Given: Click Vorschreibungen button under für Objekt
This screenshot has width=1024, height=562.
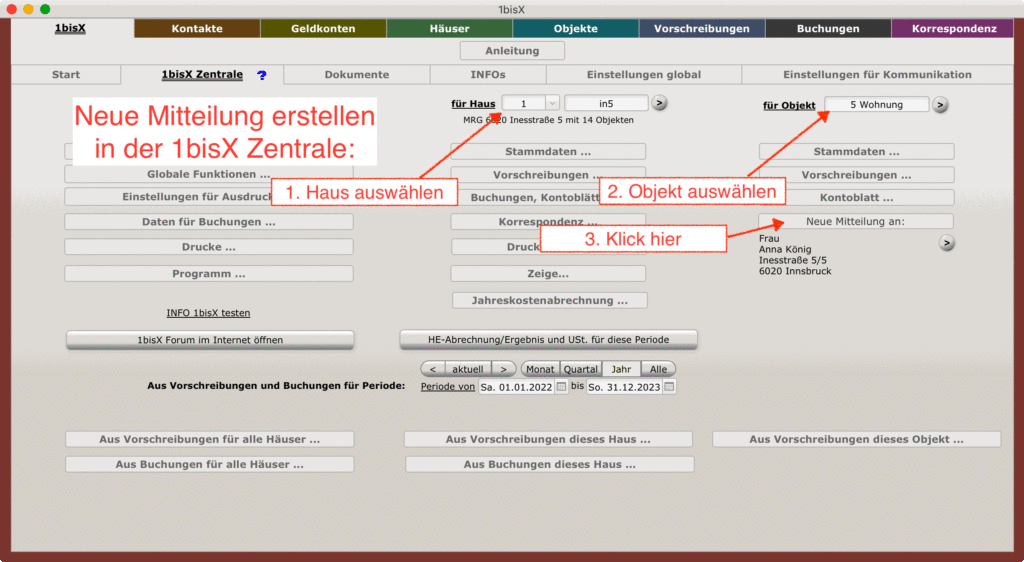Looking at the screenshot, I should point(856,175).
